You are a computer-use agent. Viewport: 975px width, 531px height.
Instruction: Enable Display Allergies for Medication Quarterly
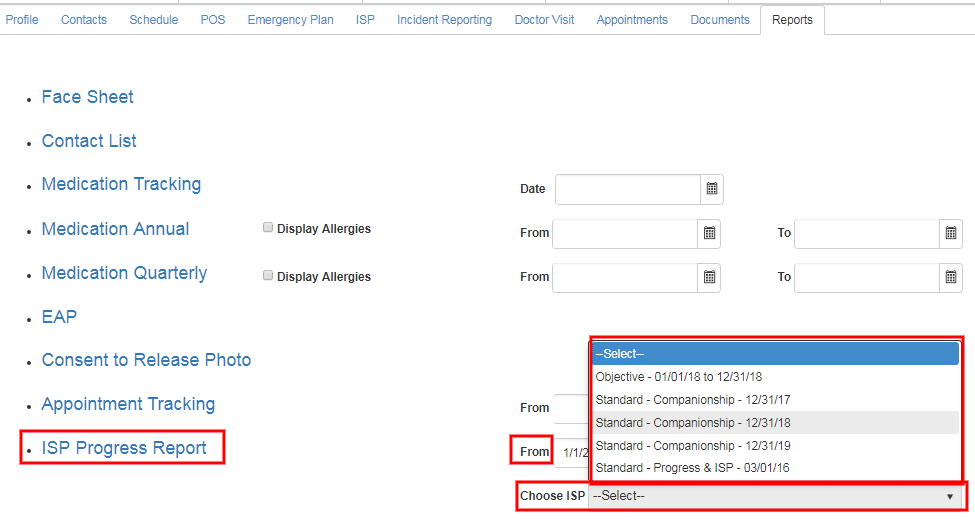268,276
